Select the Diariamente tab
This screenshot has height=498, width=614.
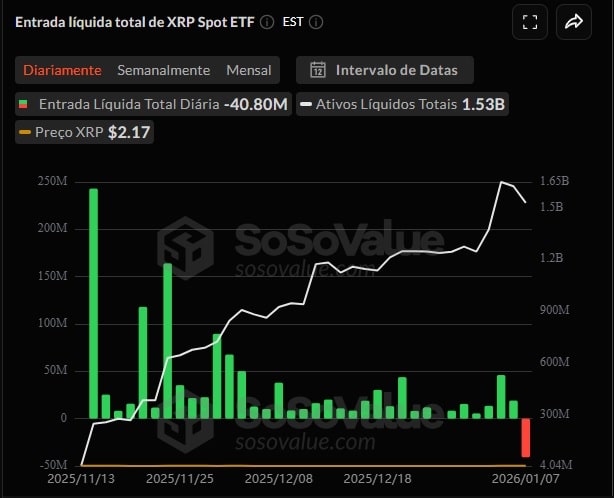pos(62,70)
